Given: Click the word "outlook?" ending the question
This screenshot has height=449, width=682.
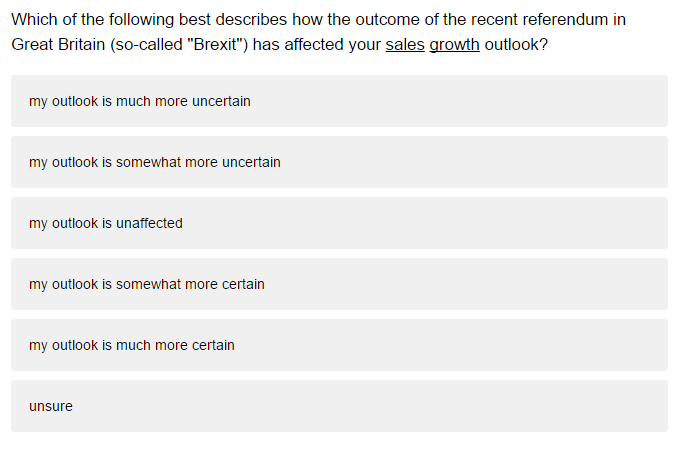Looking at the screenshot, I should click(516, 44).
